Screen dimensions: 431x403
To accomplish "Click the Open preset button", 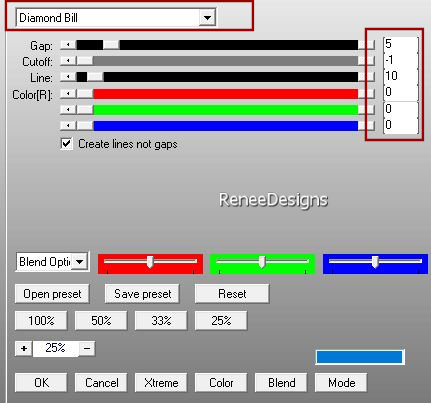I will point(52,294).
